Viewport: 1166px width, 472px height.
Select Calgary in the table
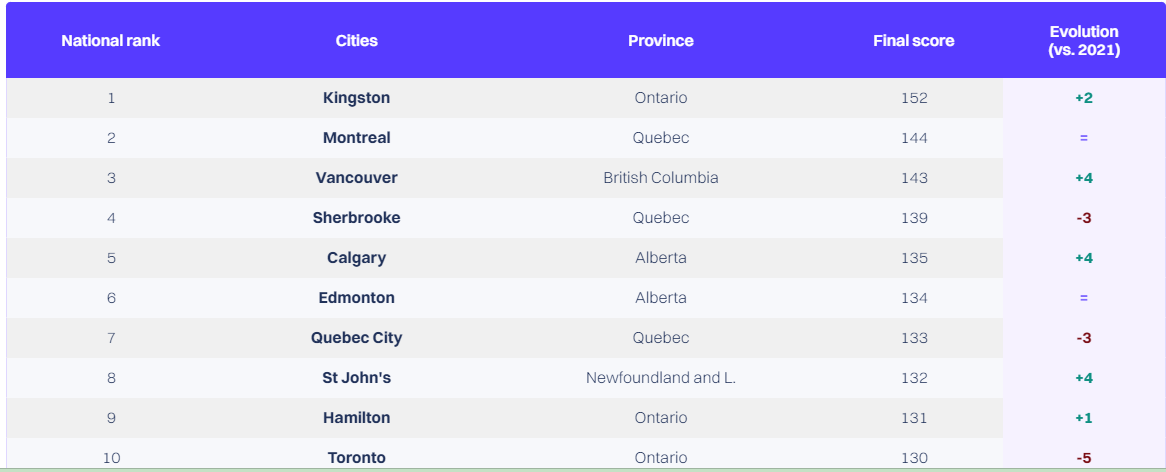pos(357,258)
